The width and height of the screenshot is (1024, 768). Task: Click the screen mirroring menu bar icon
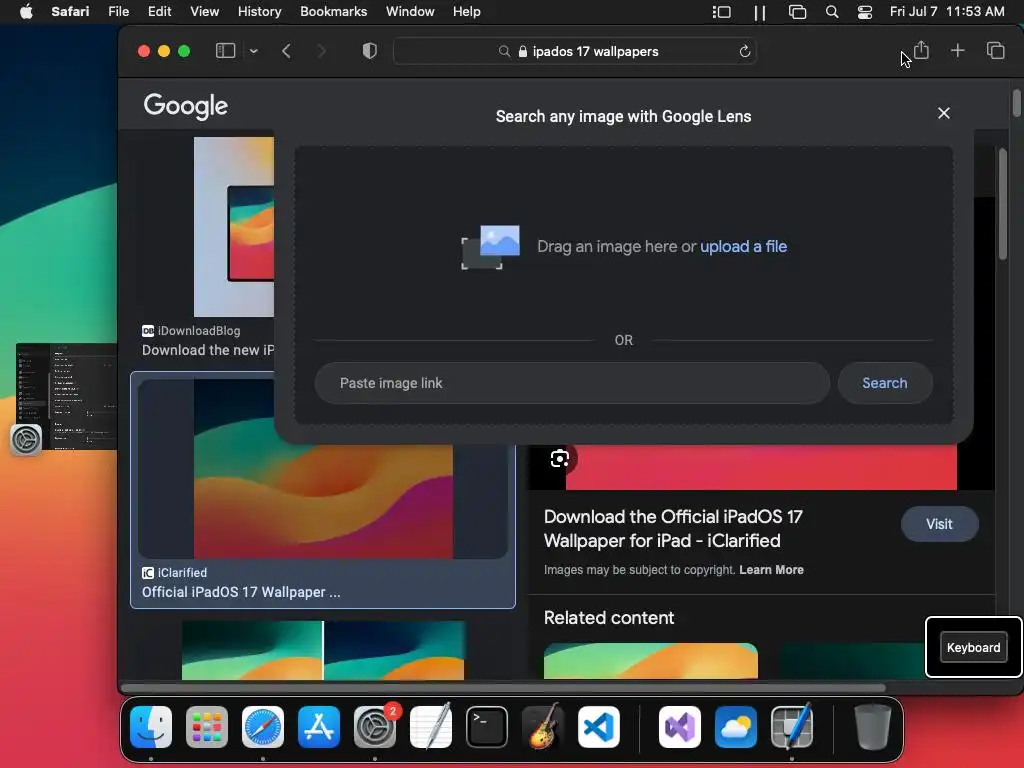point(797,12)
